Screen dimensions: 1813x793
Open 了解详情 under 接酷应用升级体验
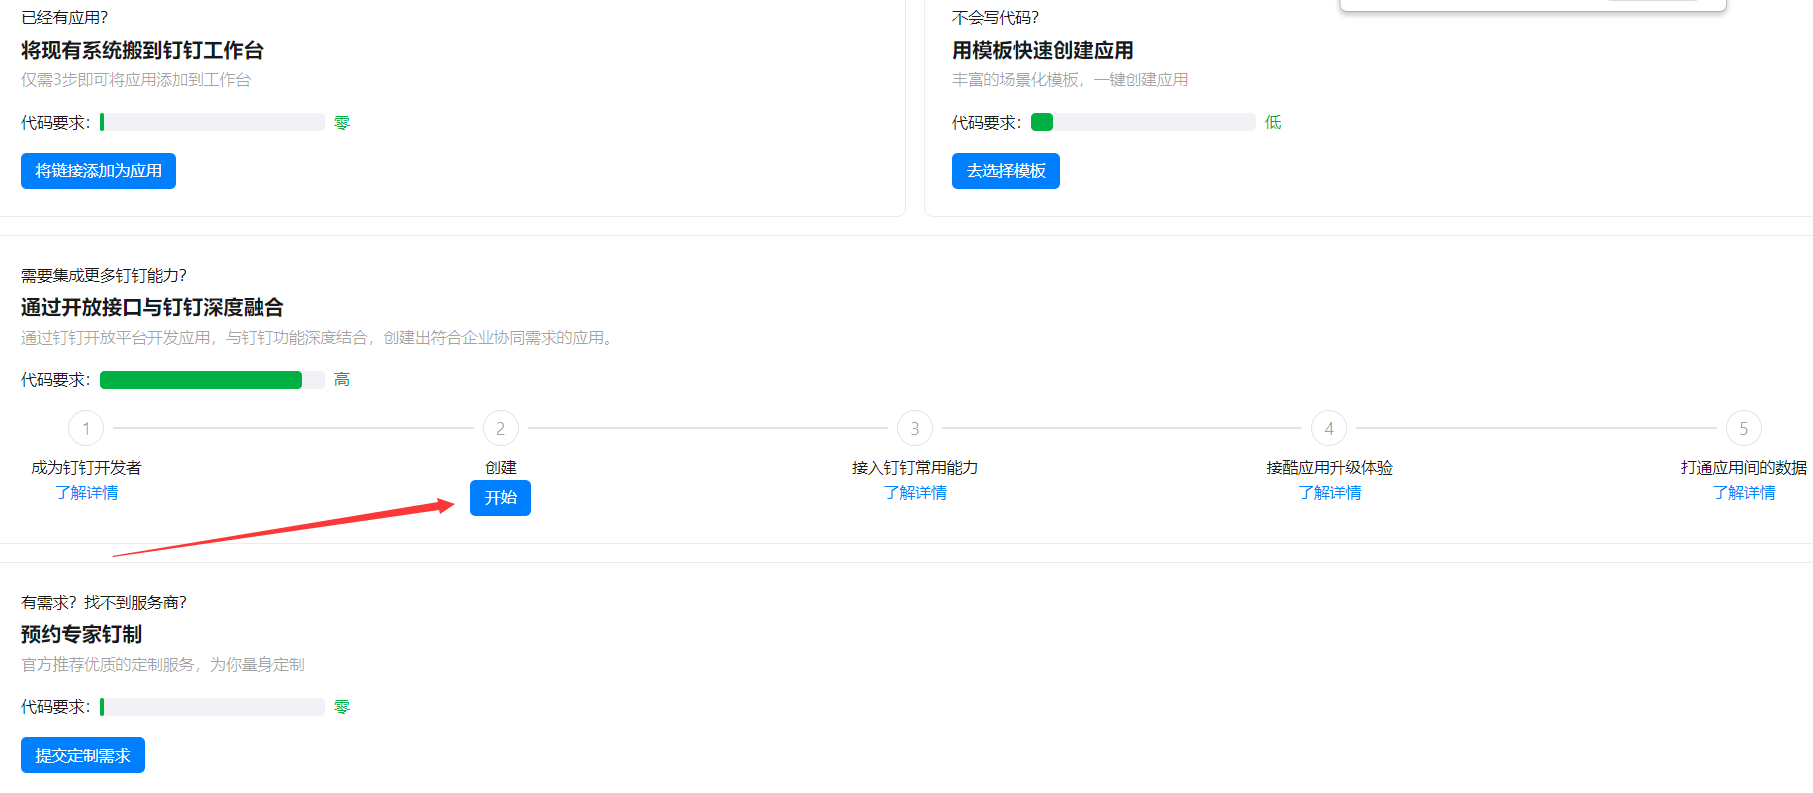pyautogui.click(x=1329, y=493)
